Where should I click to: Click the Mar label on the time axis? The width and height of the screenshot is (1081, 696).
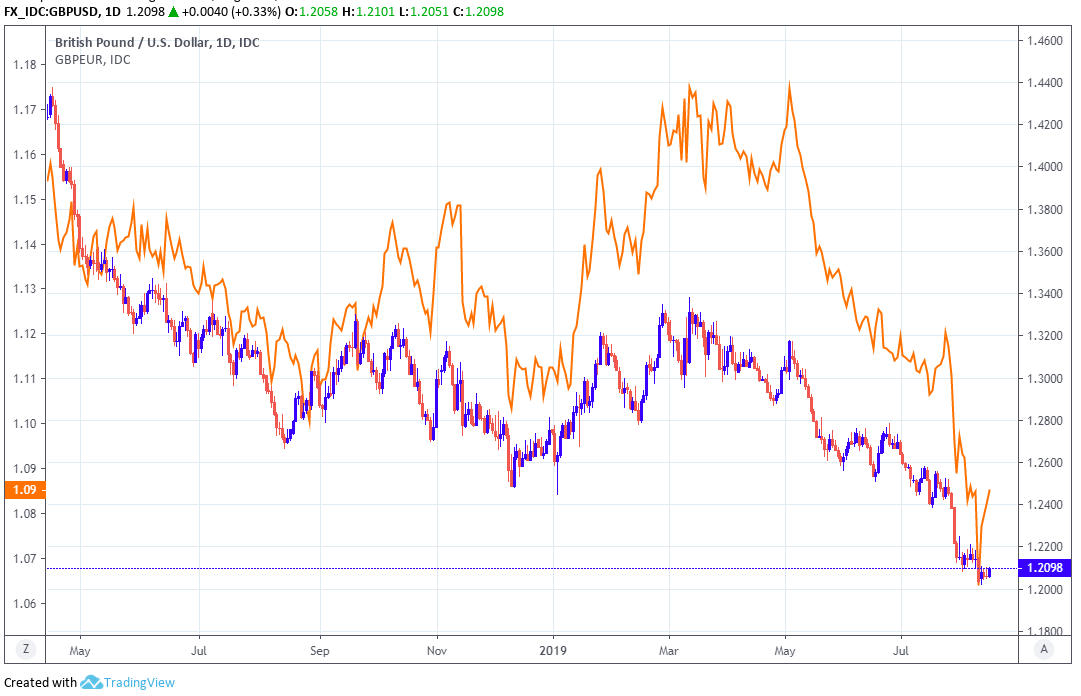(668, 649)
